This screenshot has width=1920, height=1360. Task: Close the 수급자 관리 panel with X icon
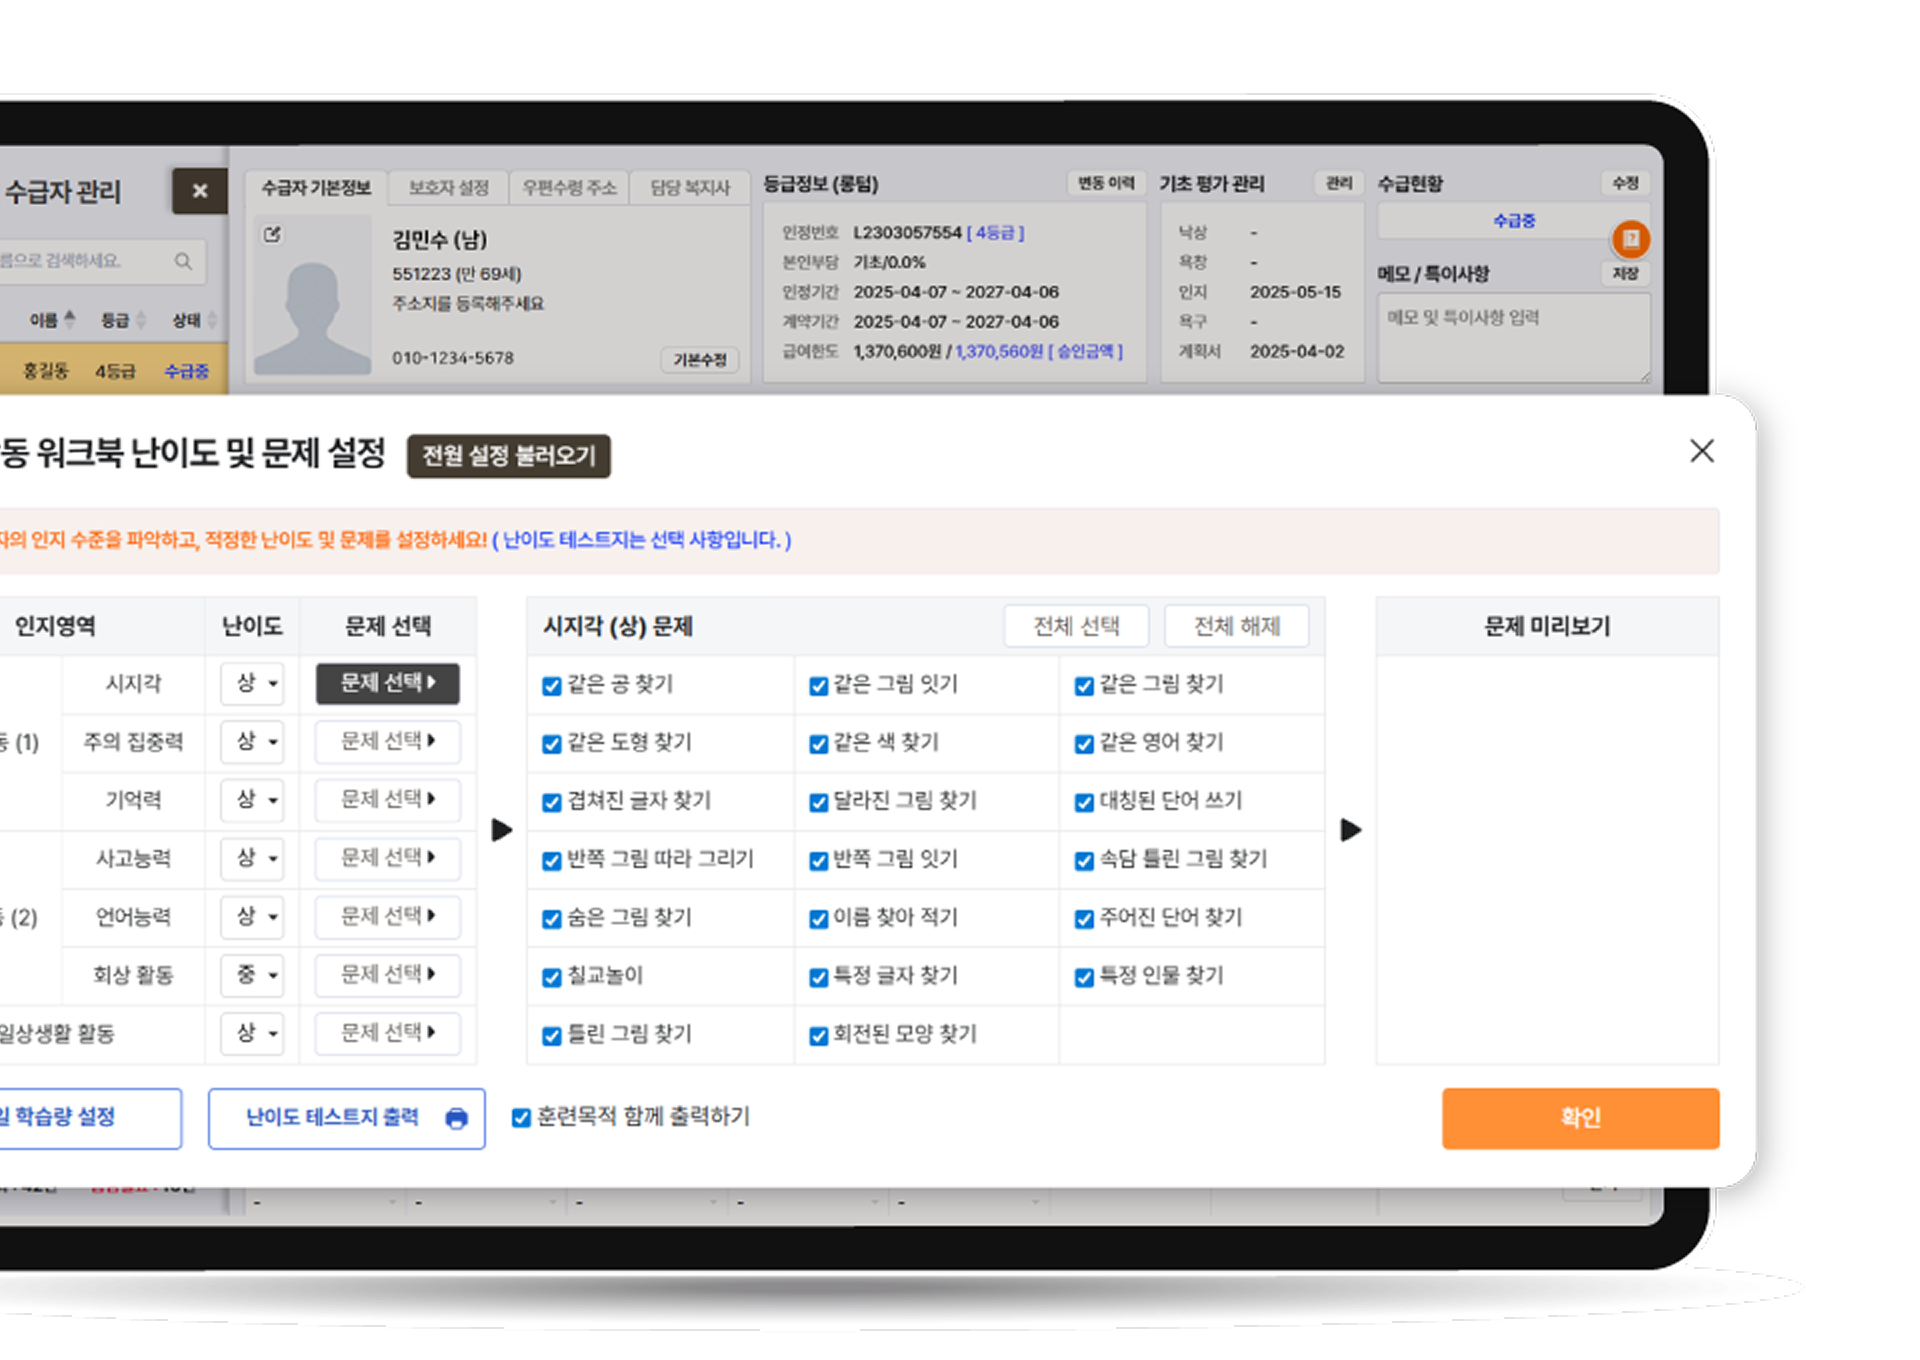click(199, 191)
